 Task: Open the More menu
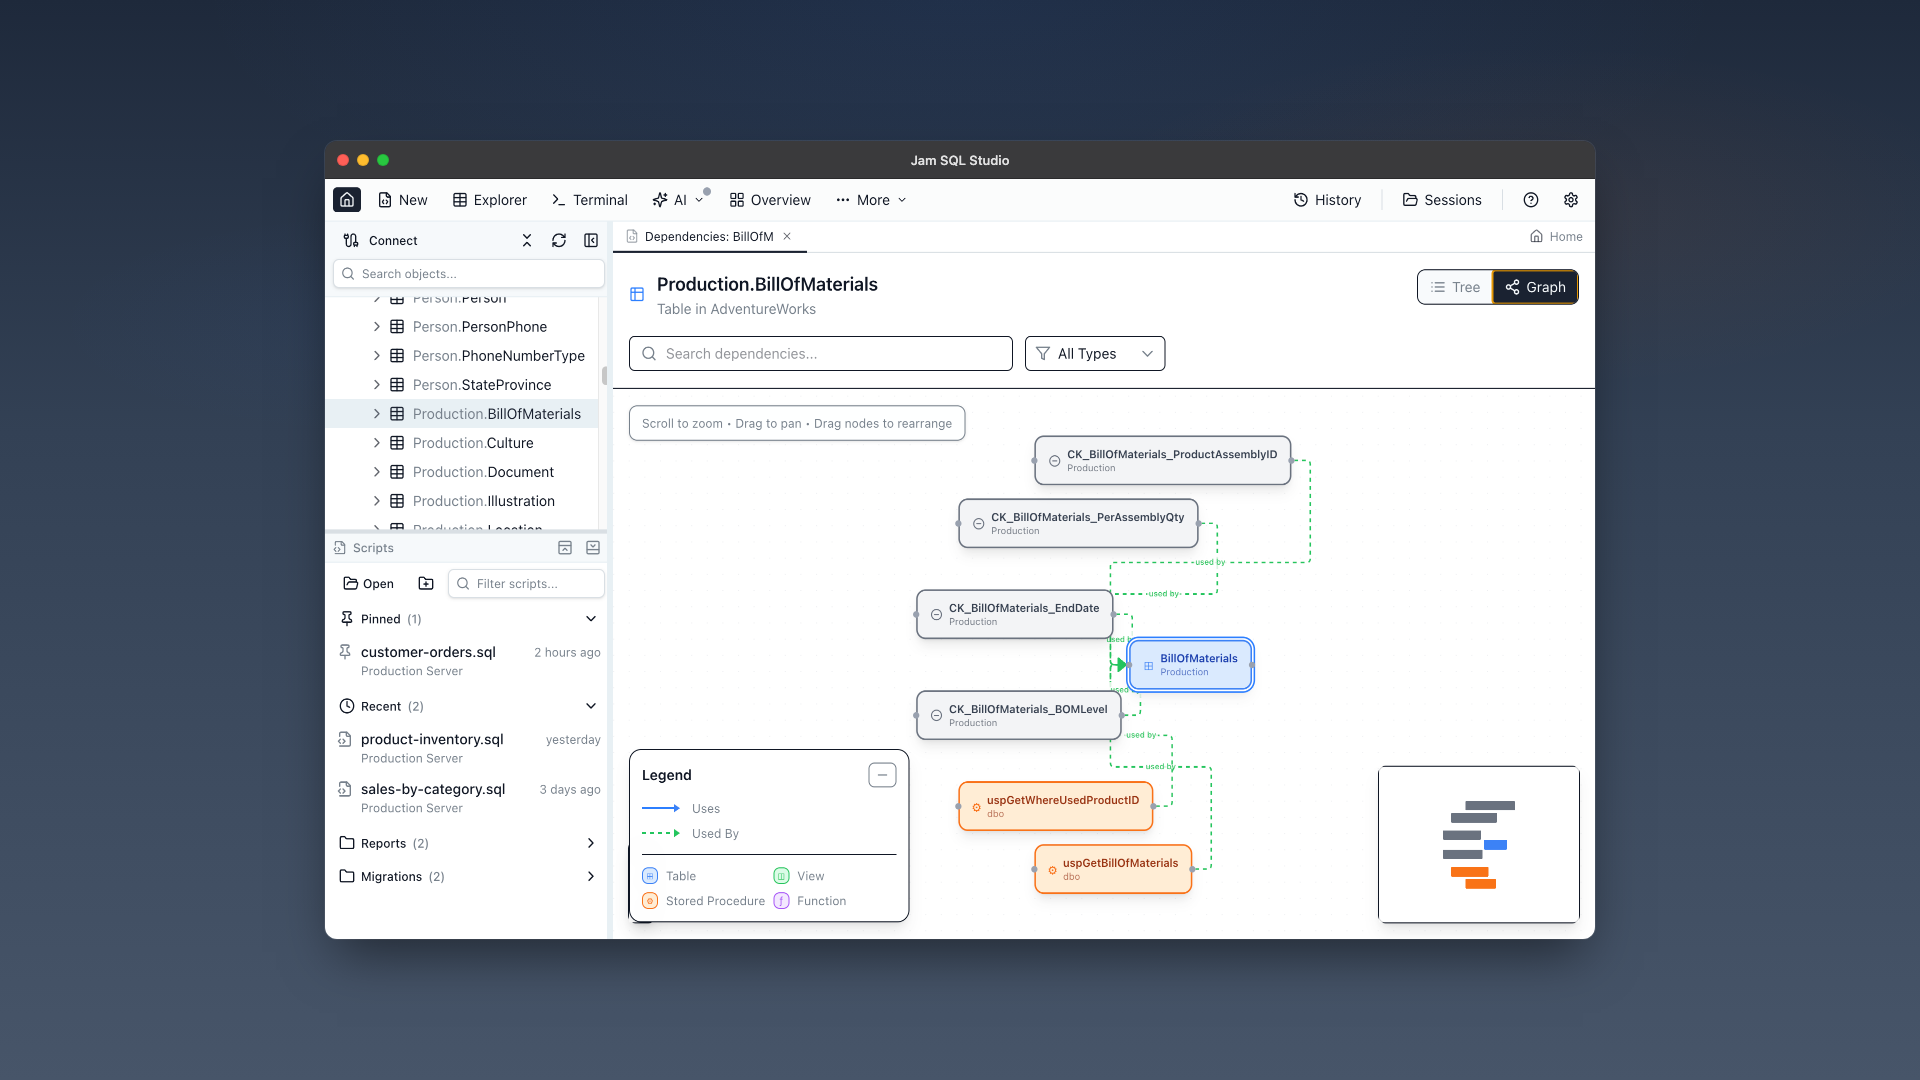pyautogui.click(x=869, y=200)
